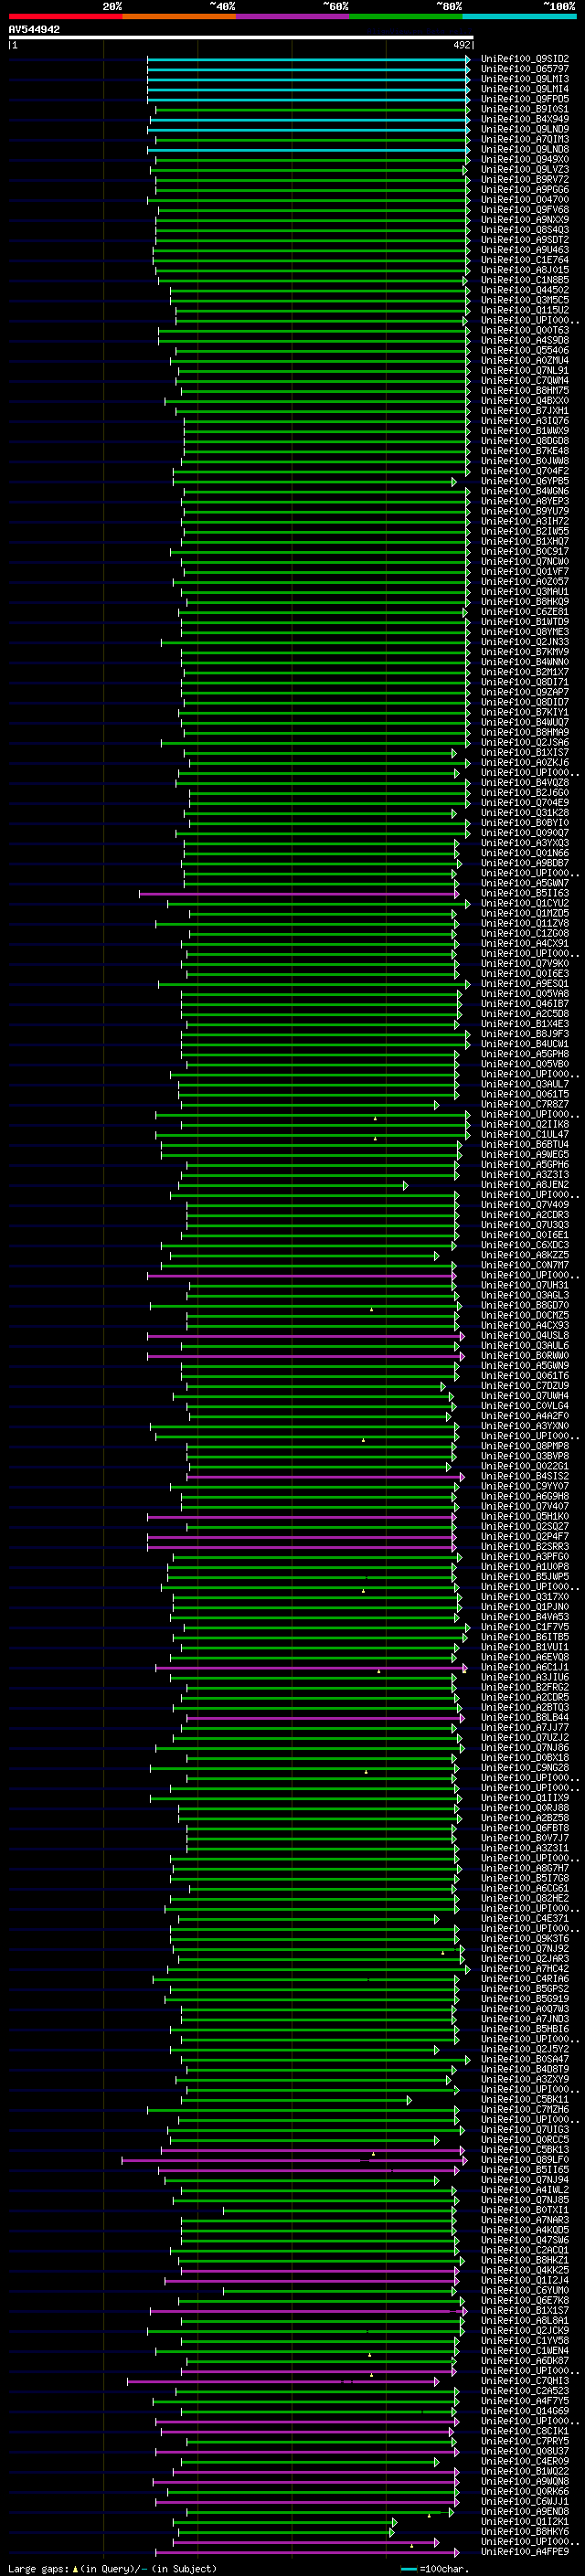
Task: Select hit label UniRef100_A9U463
Action: [525, 250]
